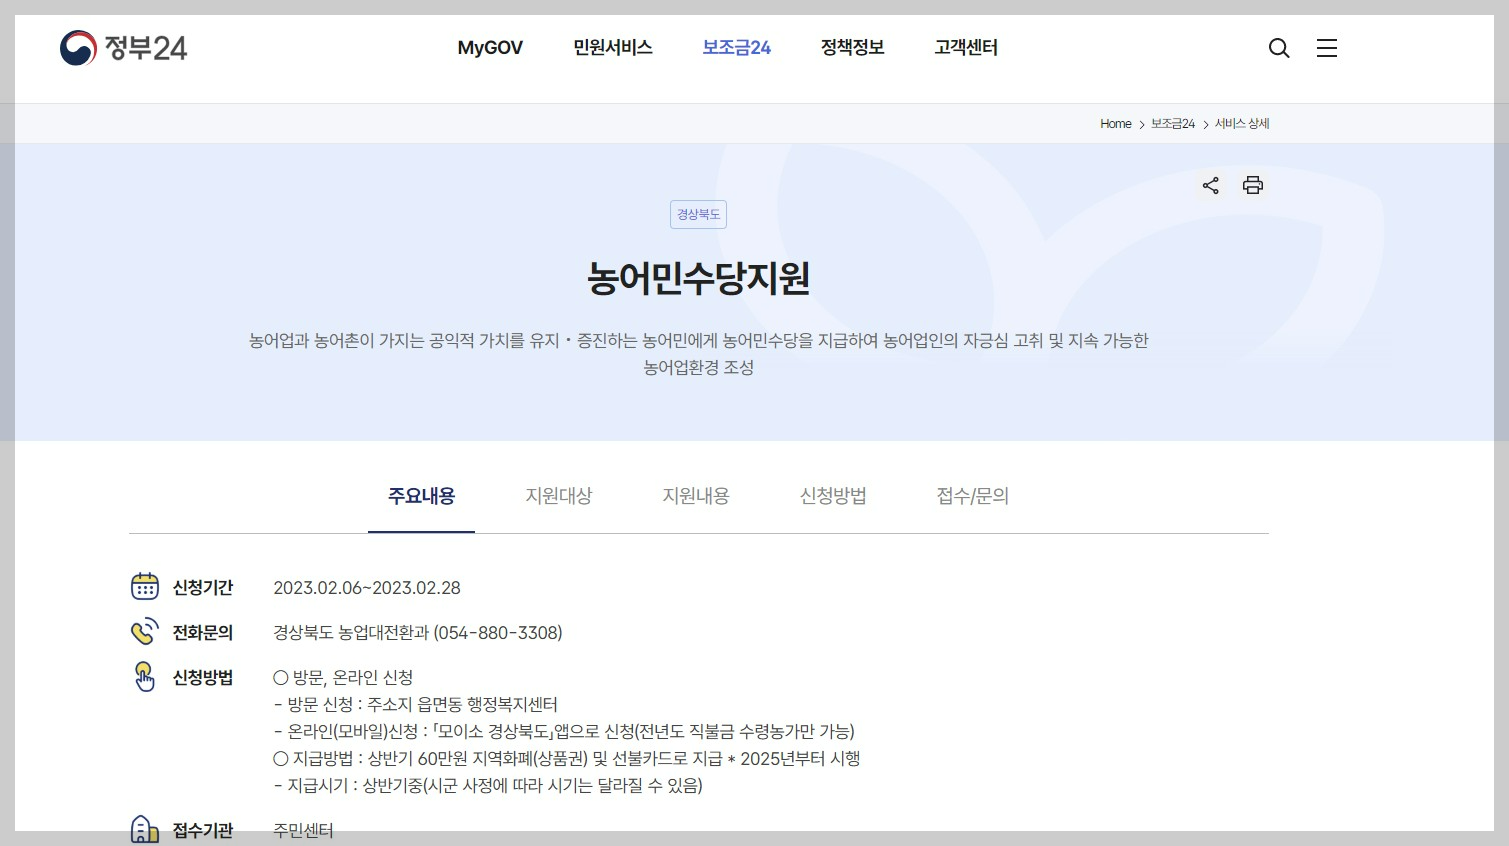The height and width of the screenshot is (846, 1509).
Task: Click phone icon beside 전화문의
Action: 145,632
